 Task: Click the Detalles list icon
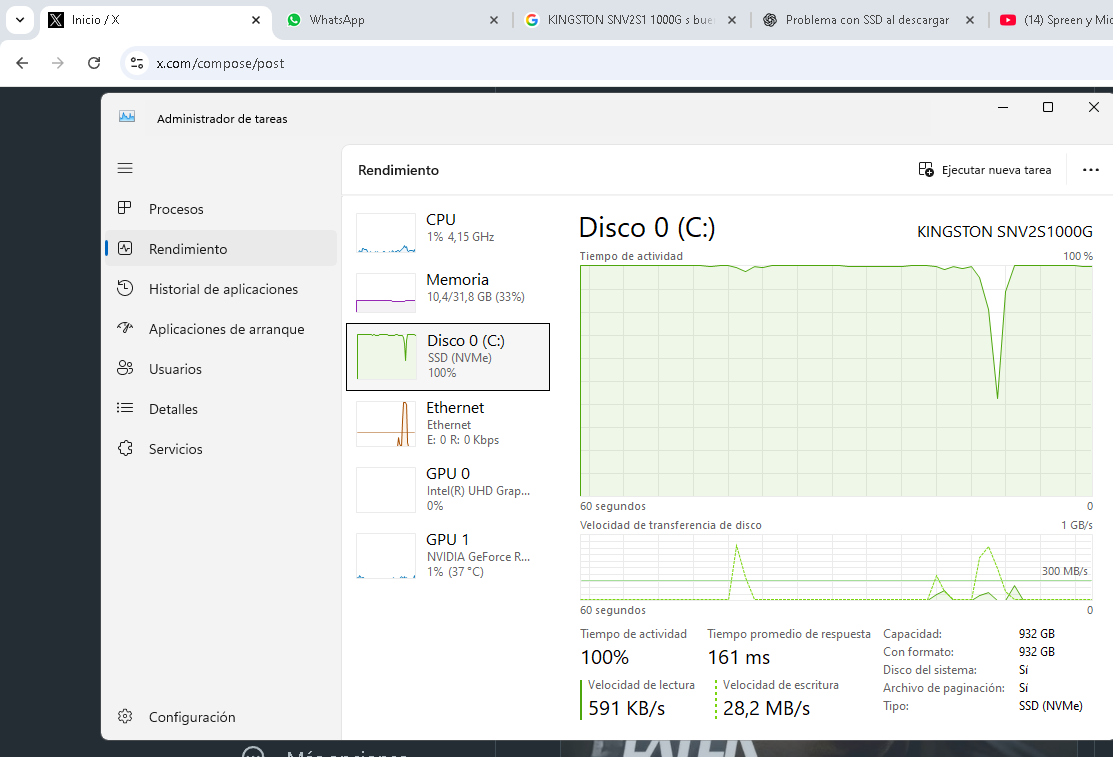click(125, 408)
